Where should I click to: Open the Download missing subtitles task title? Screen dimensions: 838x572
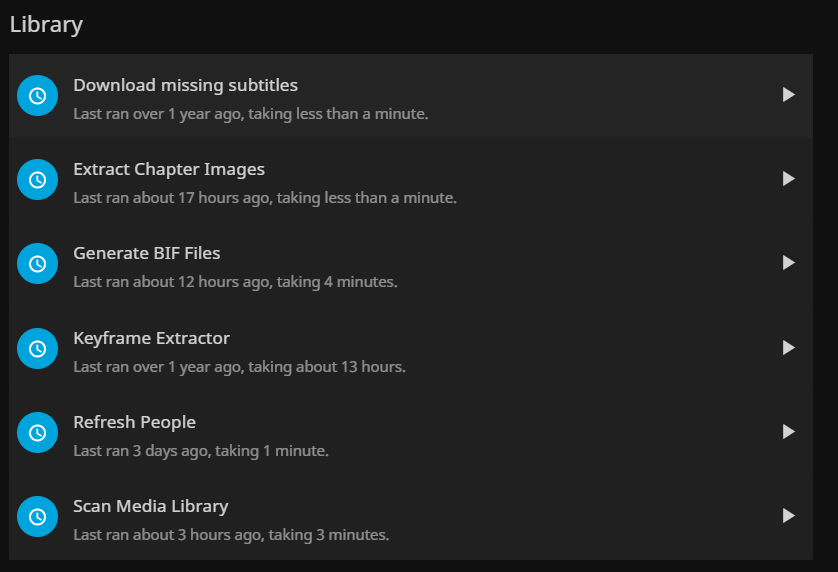click(x=185, y=85)
